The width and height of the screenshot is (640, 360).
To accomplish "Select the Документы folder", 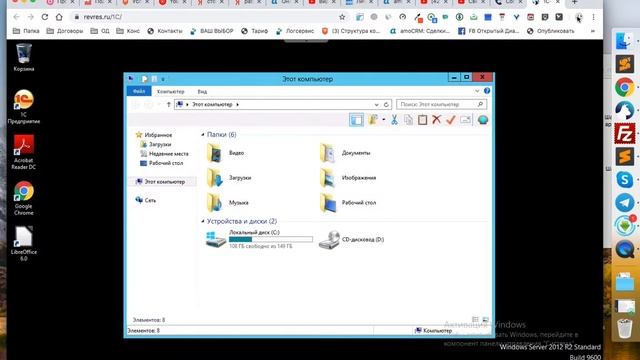I will [345, 153].
